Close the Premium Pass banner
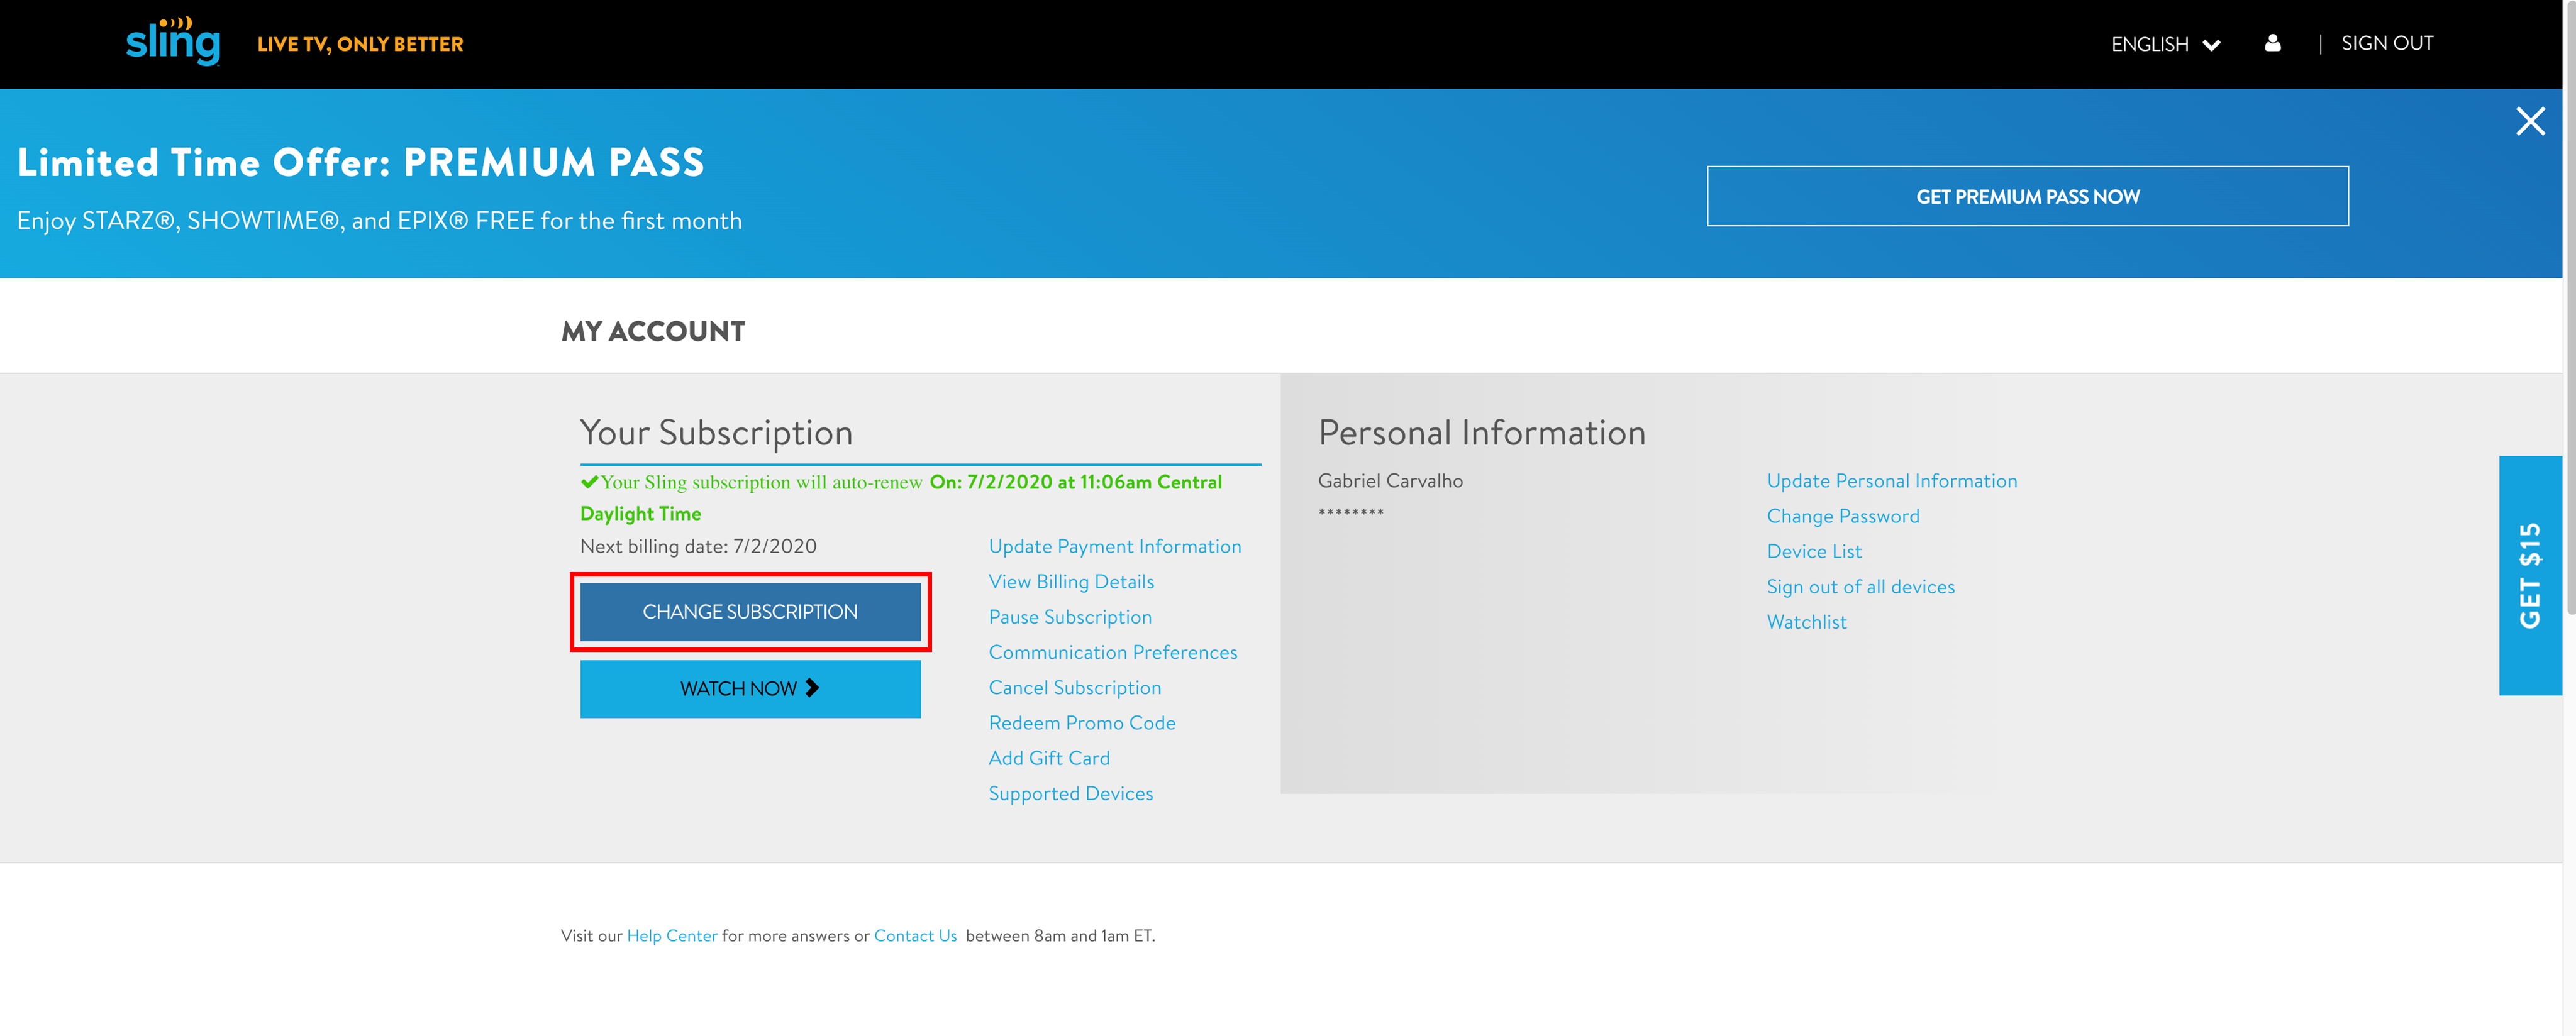Image resolution: width=2576 pixels, height=1036 pixels. pyautogui.click(x=2530, y=122)
